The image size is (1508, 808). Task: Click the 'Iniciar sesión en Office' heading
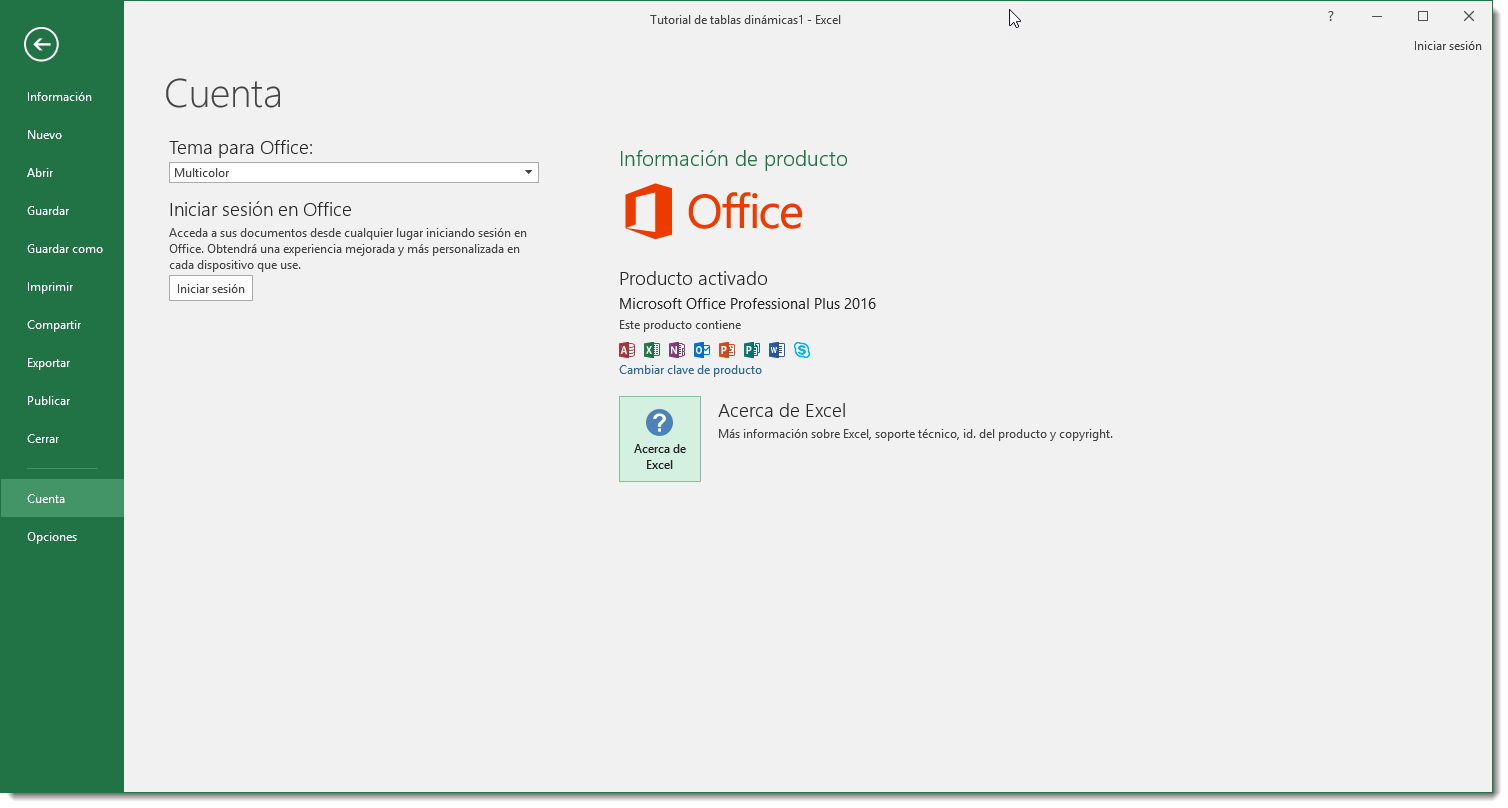(x=260, y=210)
